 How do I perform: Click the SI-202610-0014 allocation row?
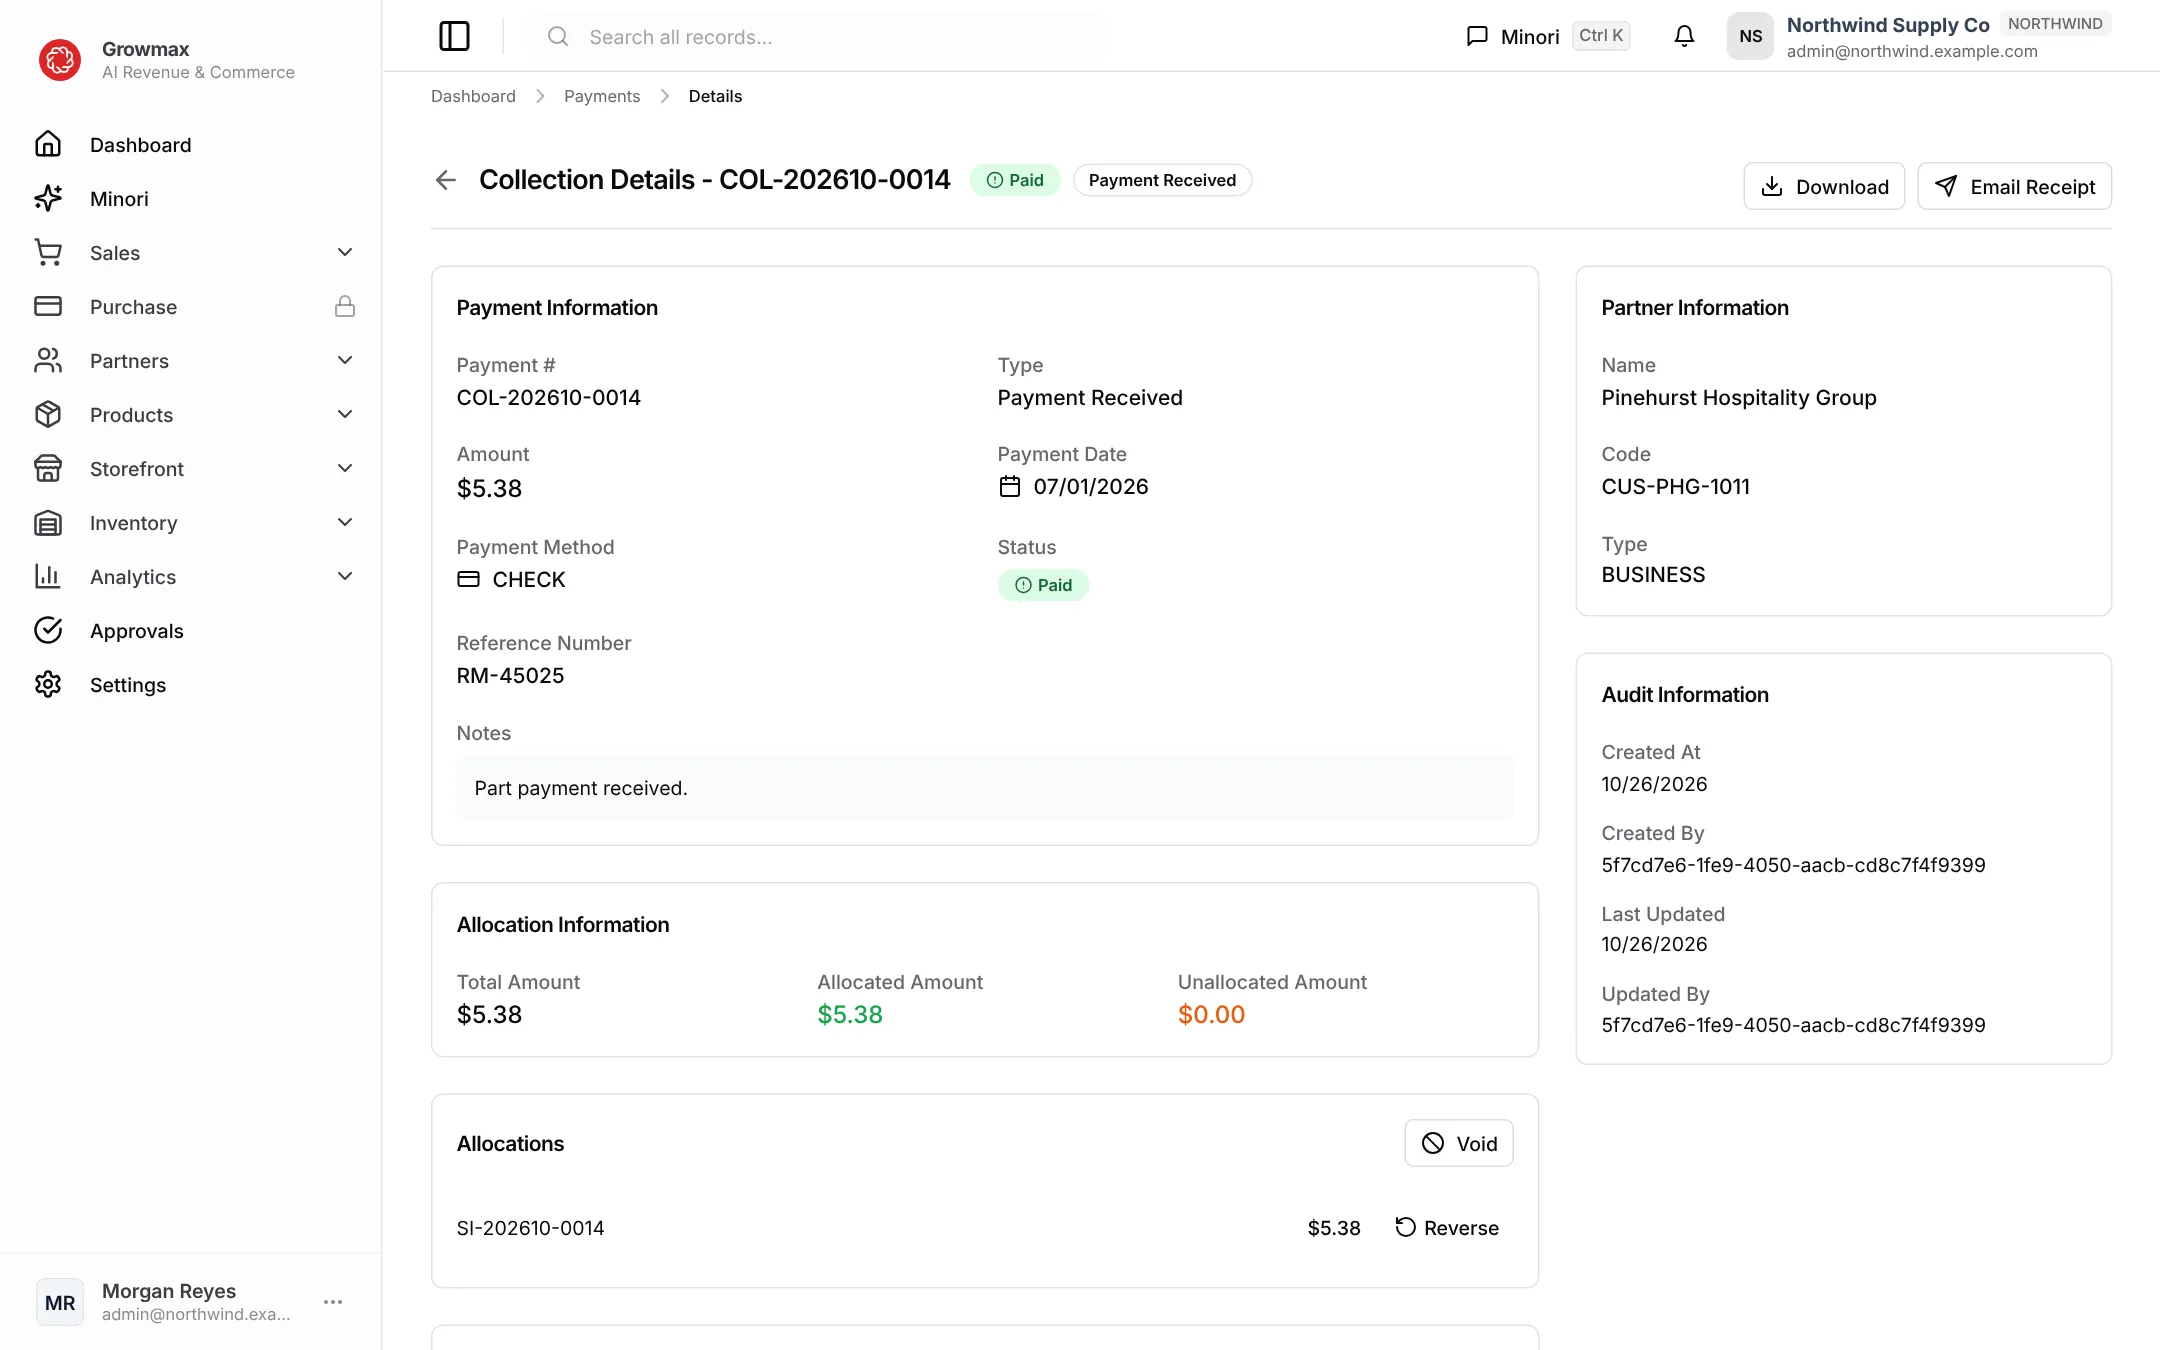(x=984, y=1228)
